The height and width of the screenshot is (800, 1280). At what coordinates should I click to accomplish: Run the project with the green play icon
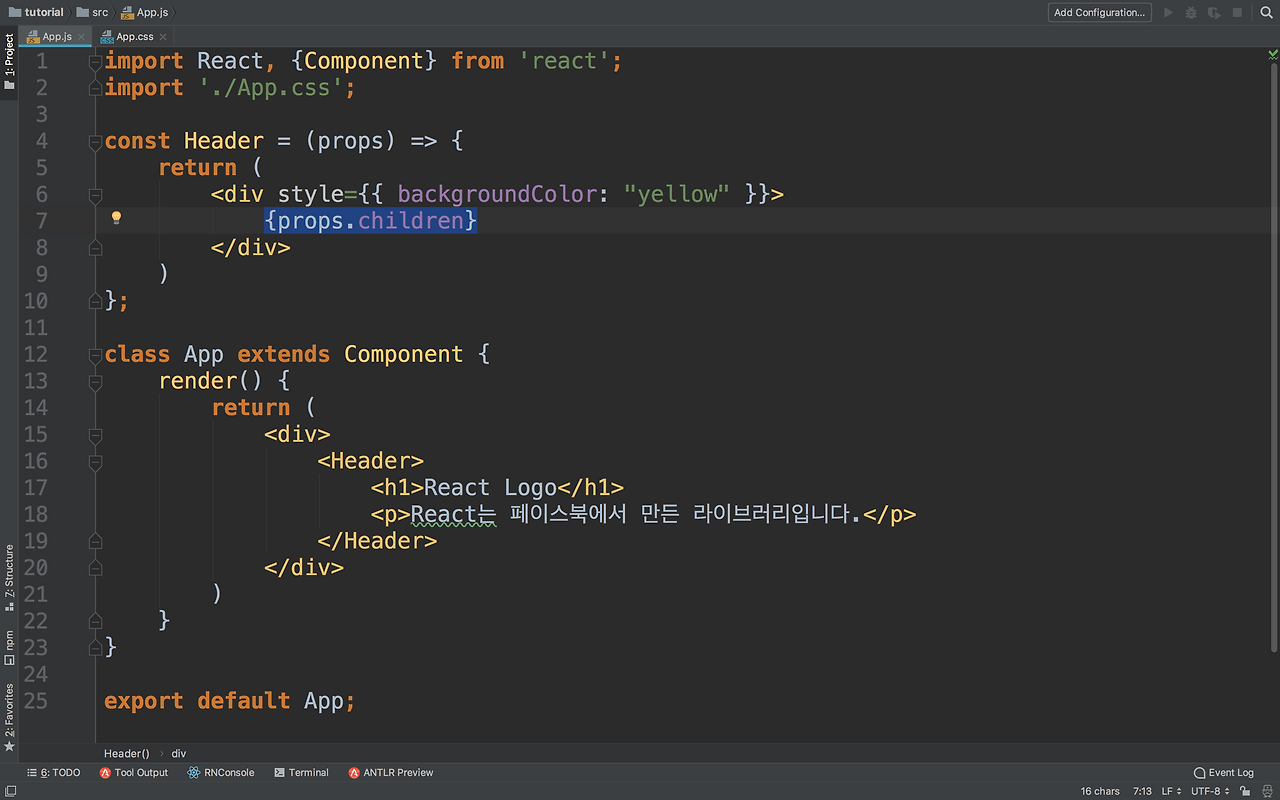tap(1168, 13)
